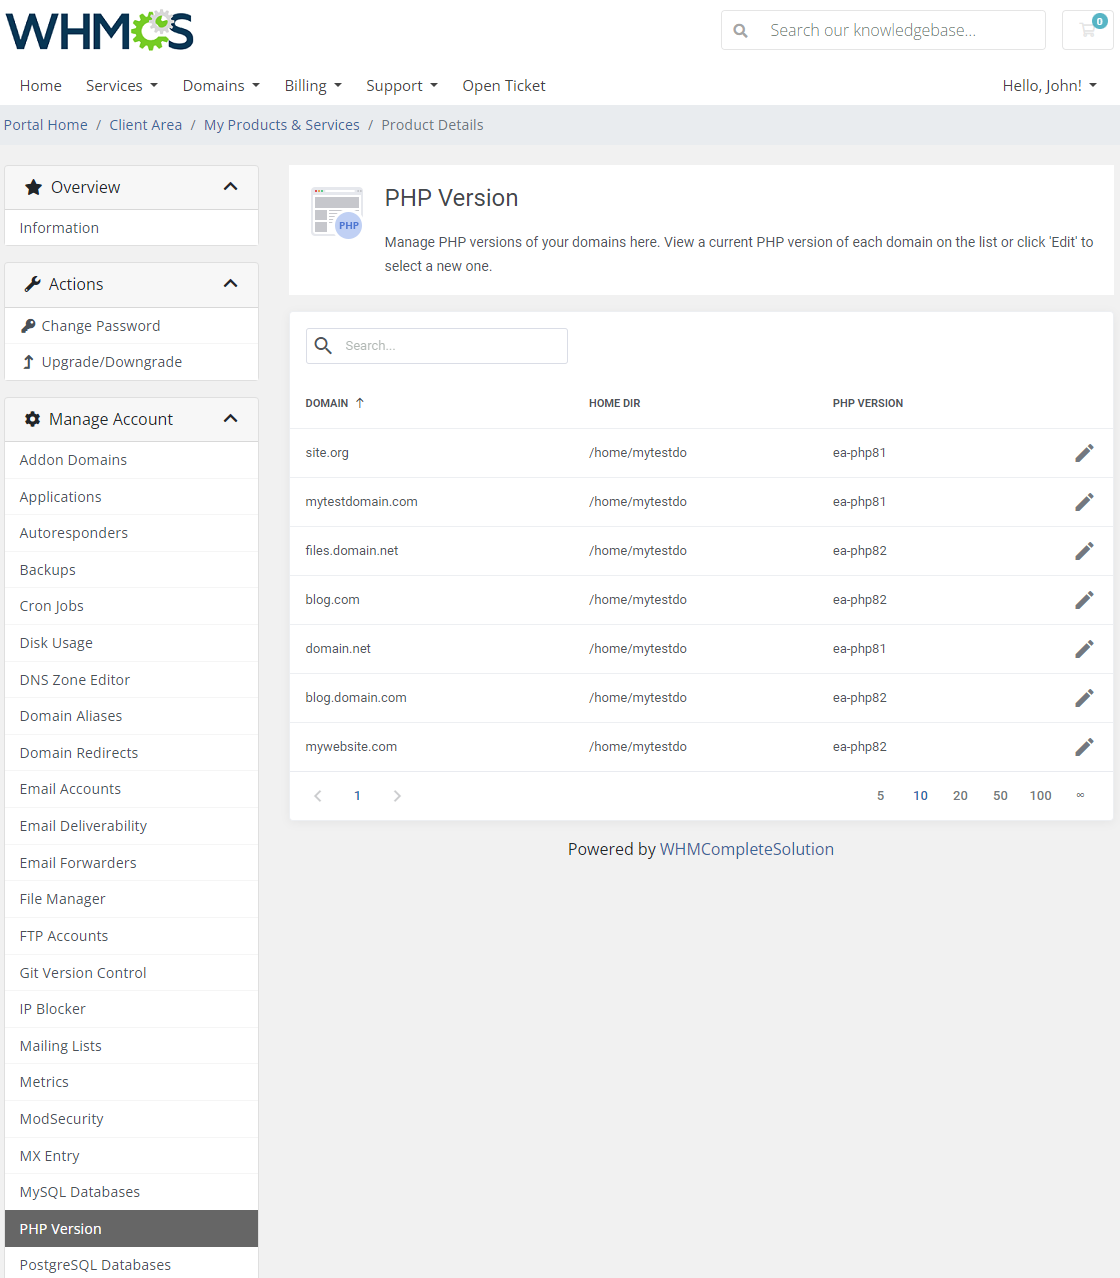1120x1278 pixels.
Task: Sort by PHP VERSION column header
Action: tap(868, 403)
